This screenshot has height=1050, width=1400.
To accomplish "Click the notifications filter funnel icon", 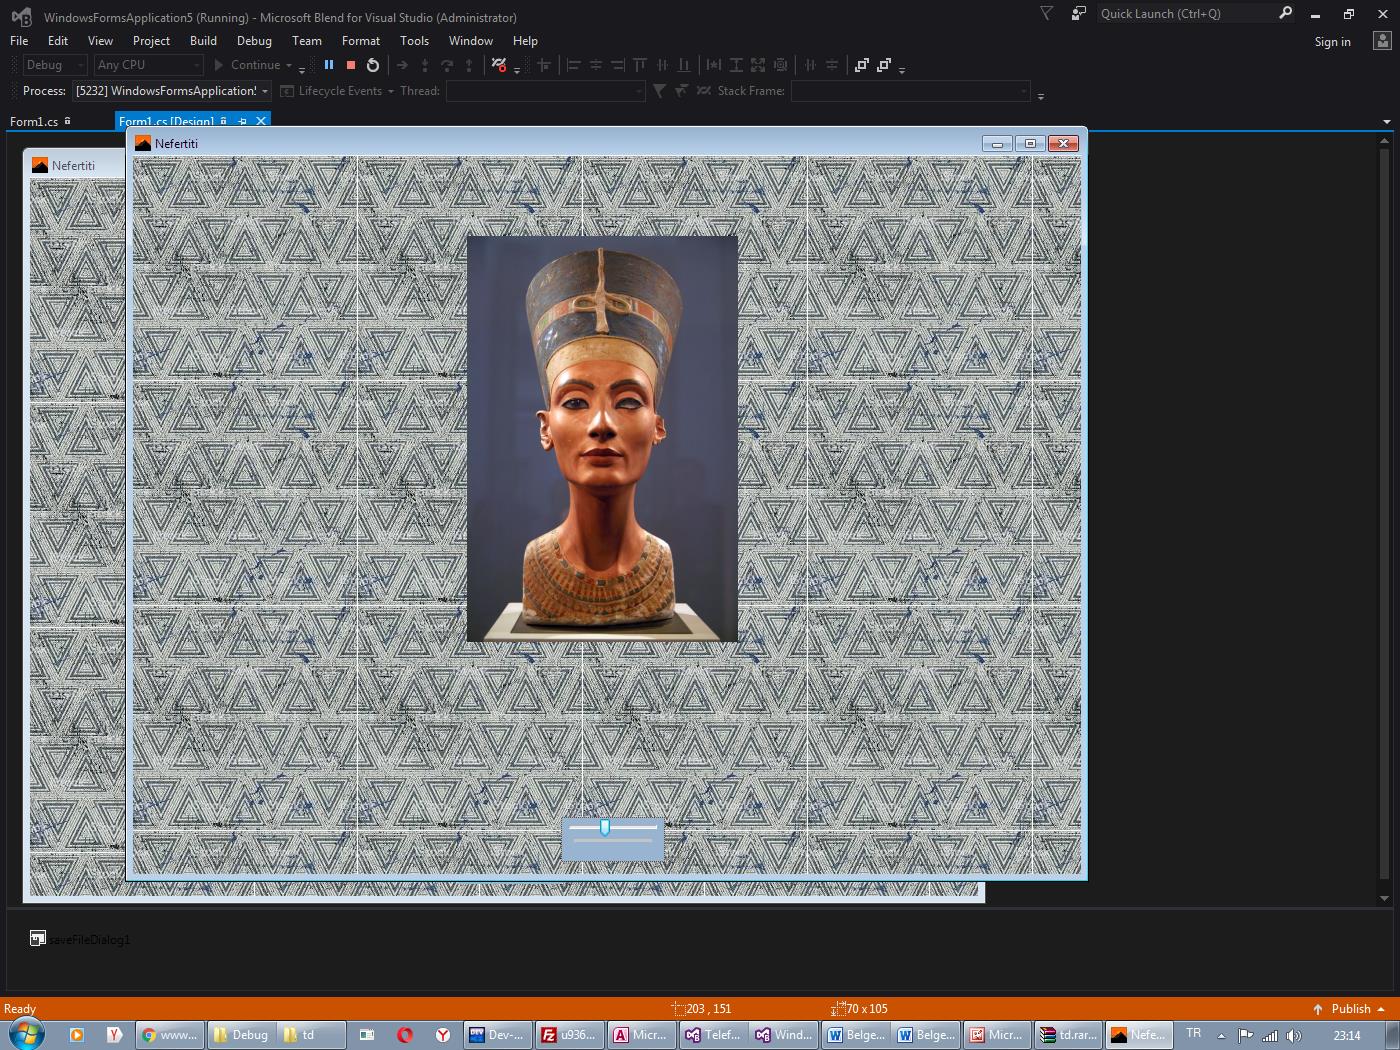I will (1046, 14).
